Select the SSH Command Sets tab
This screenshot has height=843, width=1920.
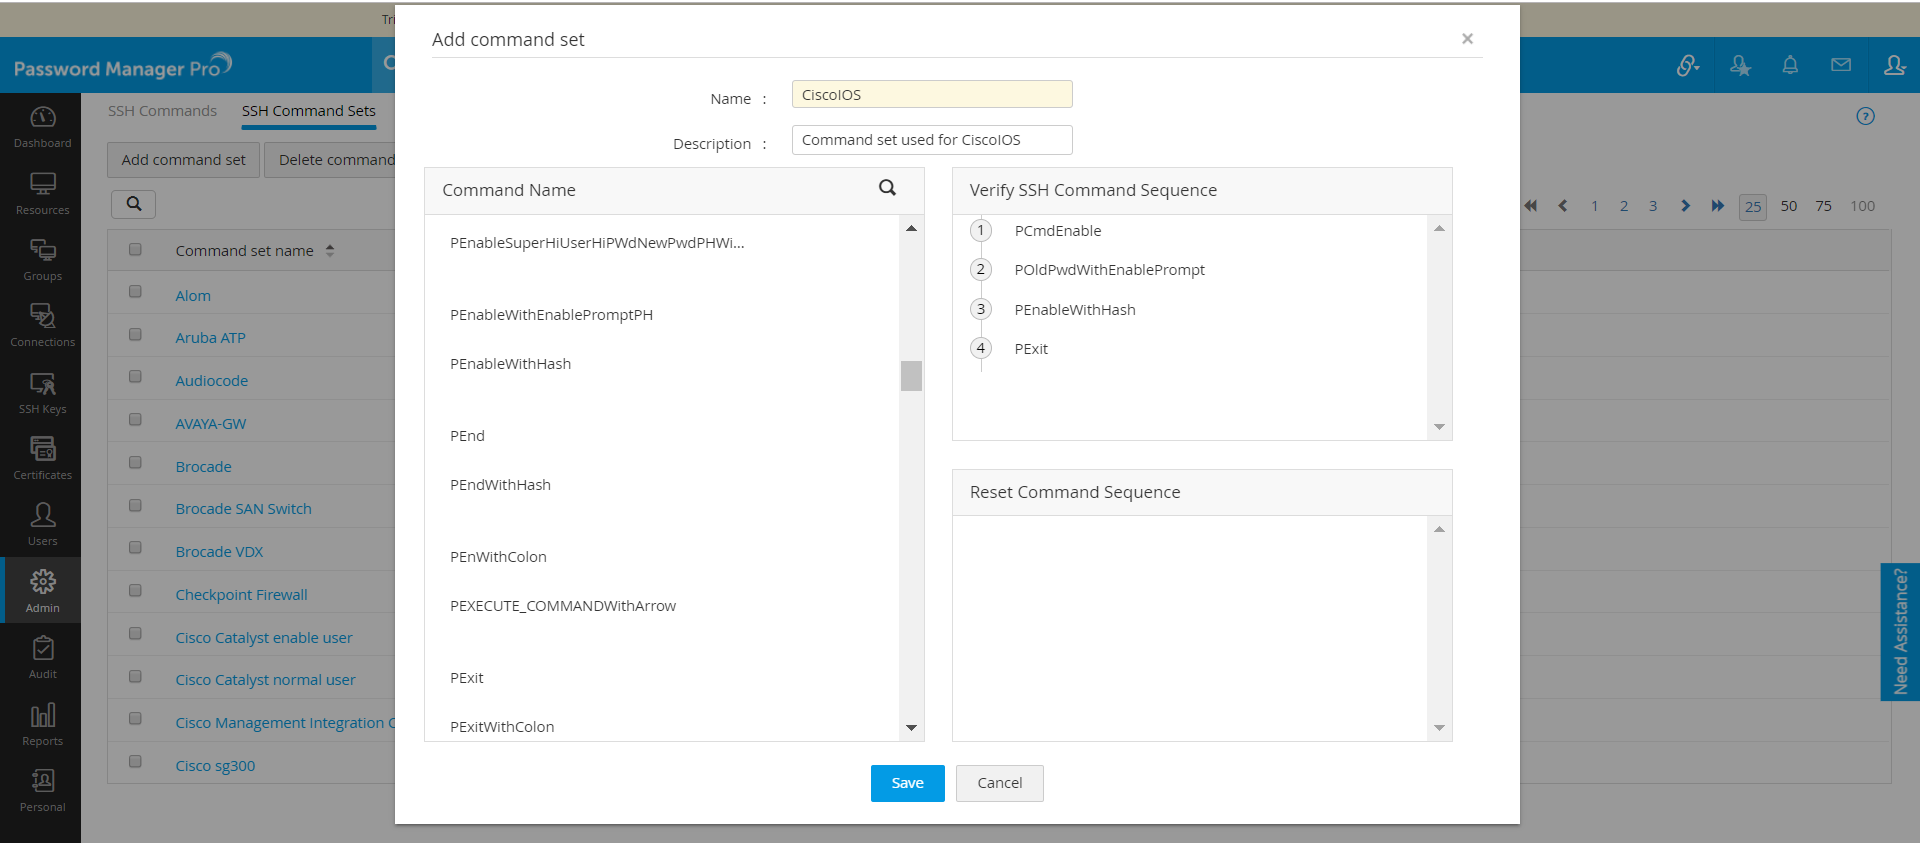pyautogui.click(x=308, y=111)
